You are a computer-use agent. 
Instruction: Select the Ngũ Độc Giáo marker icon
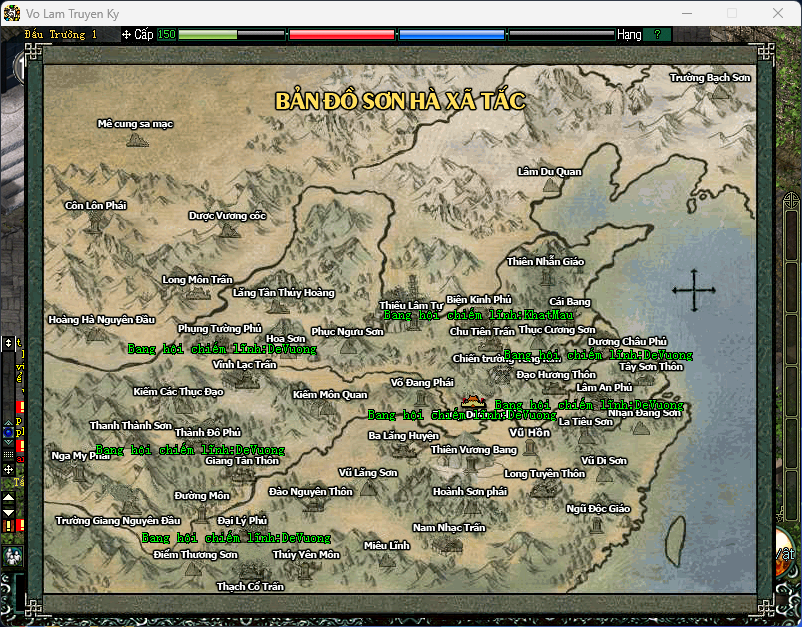click(x=596, y=525)
